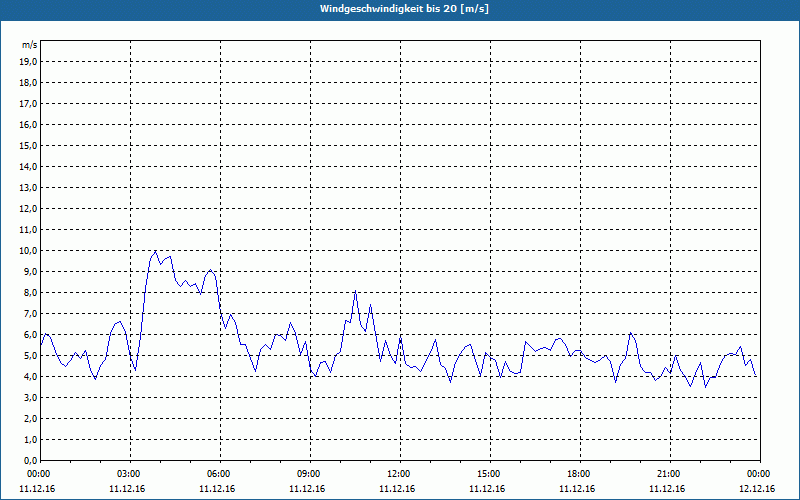Click the '17,0' y-axis value
Screen dimensions: 800x500
[x=28, y=104]
